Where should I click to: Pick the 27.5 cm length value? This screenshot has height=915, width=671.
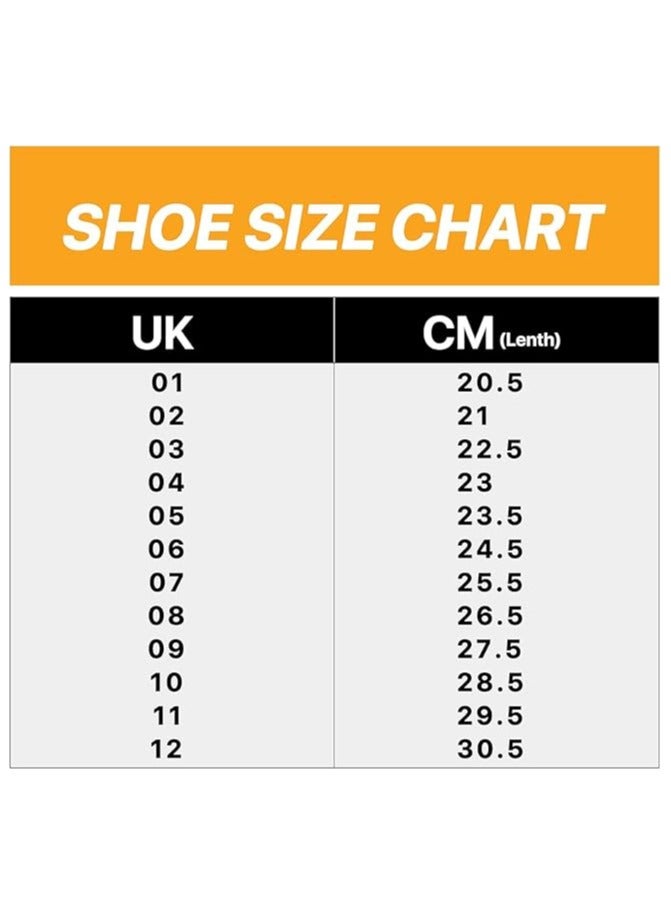[x=490, y=650]
